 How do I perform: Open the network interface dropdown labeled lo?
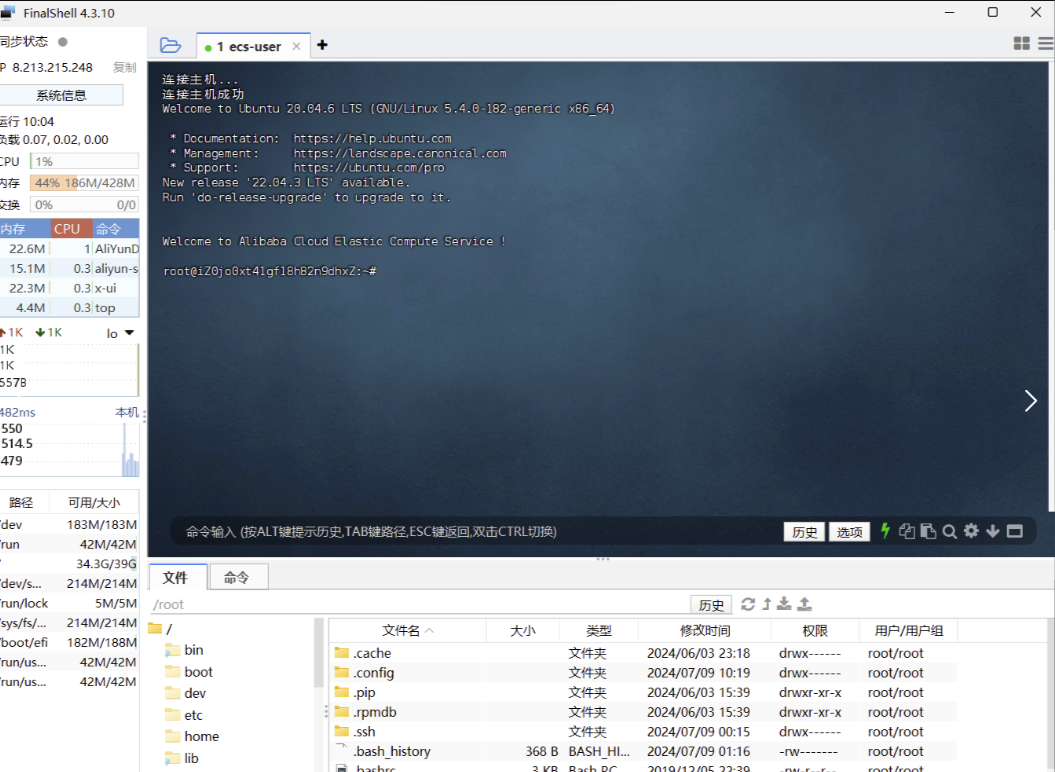120,333
